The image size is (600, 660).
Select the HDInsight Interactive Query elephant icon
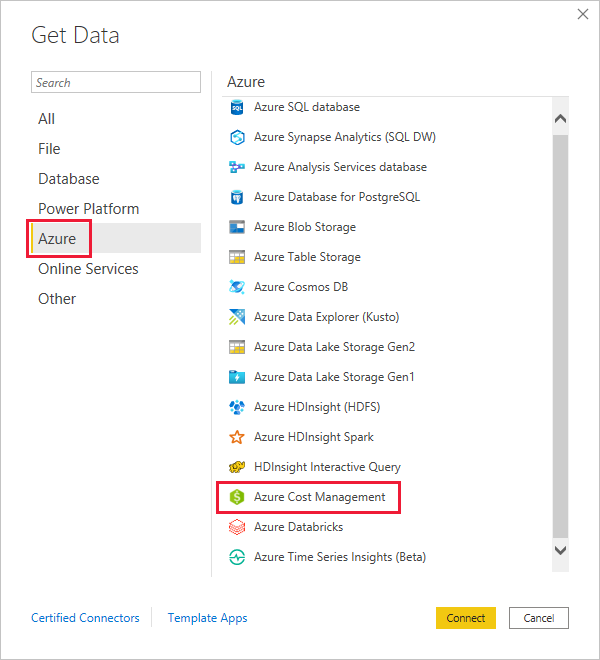(x=237, y=467)
